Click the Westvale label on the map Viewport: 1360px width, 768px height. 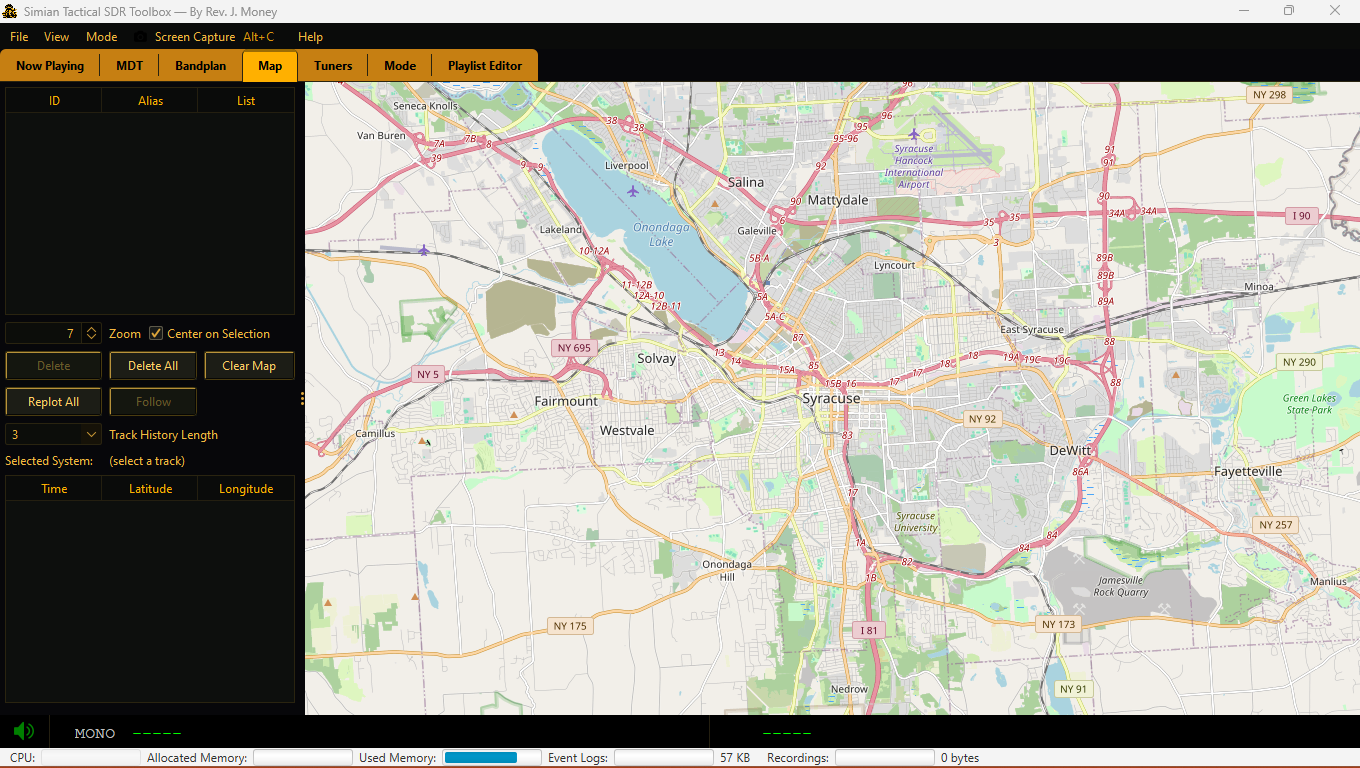tap(627, 430)
